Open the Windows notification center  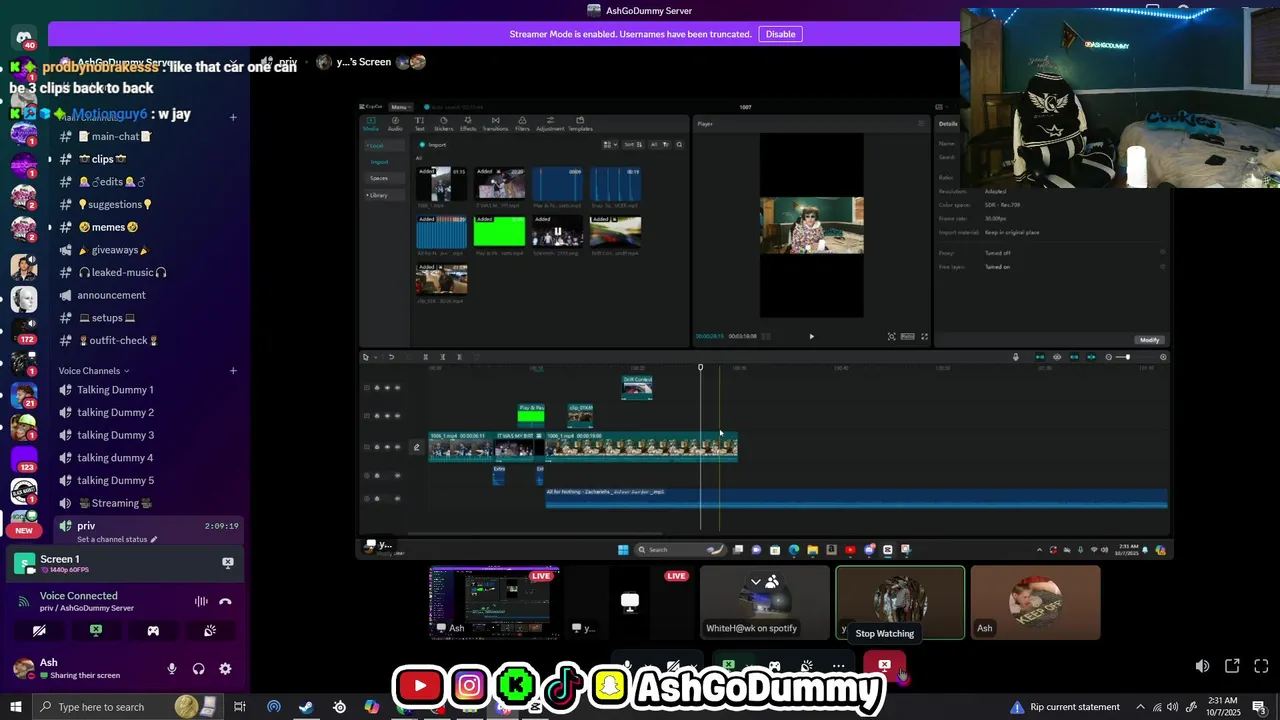[1259, 707]
